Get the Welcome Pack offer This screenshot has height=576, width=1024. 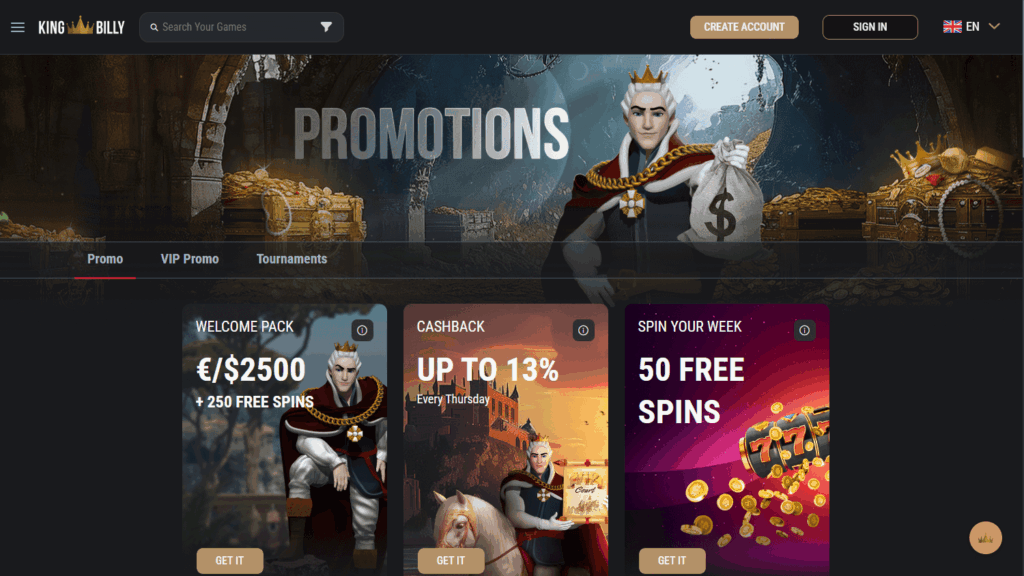(230, 560)
